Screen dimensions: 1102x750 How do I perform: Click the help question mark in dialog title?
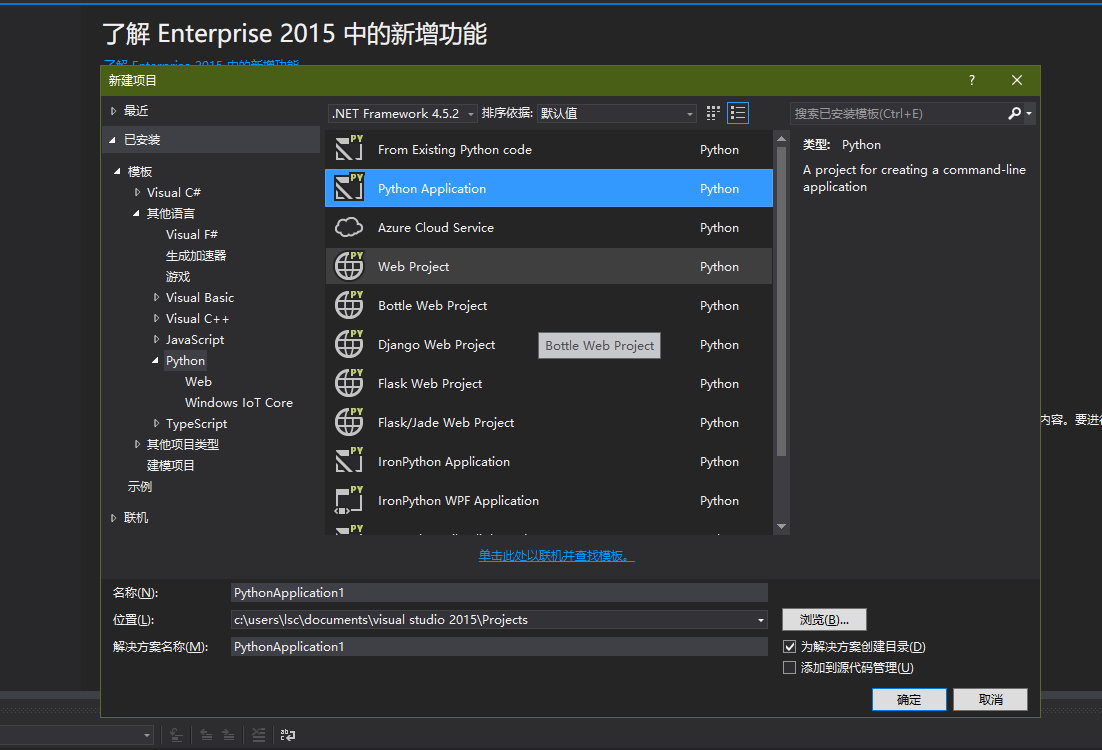pyautogui.click(x=972, y=80)
